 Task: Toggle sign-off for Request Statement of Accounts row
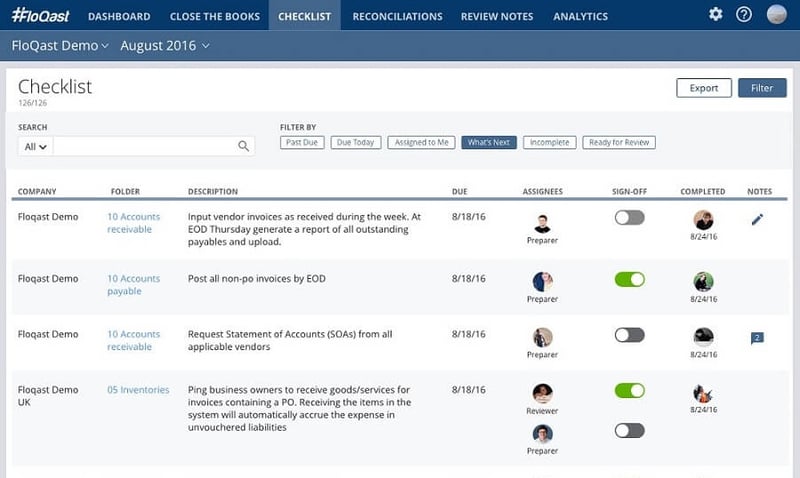[629, 335]
